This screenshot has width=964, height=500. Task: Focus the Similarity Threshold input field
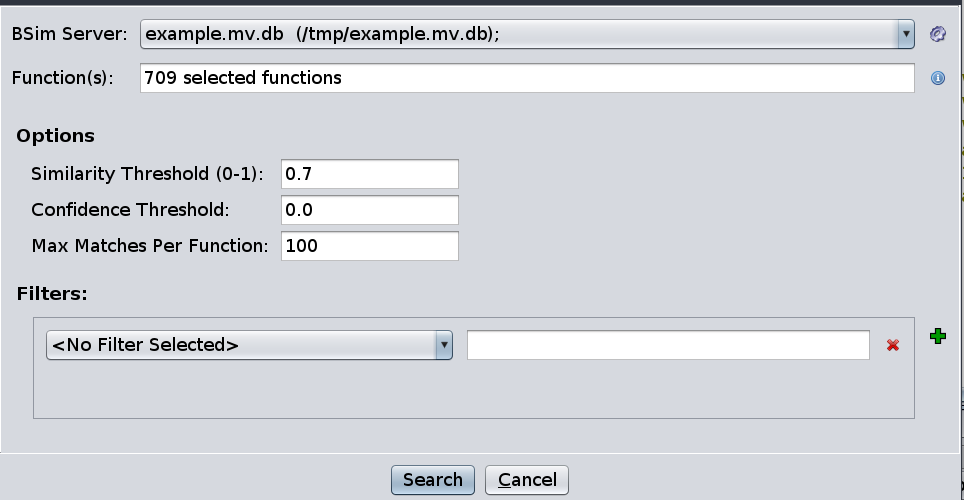[x=369, y=174]
